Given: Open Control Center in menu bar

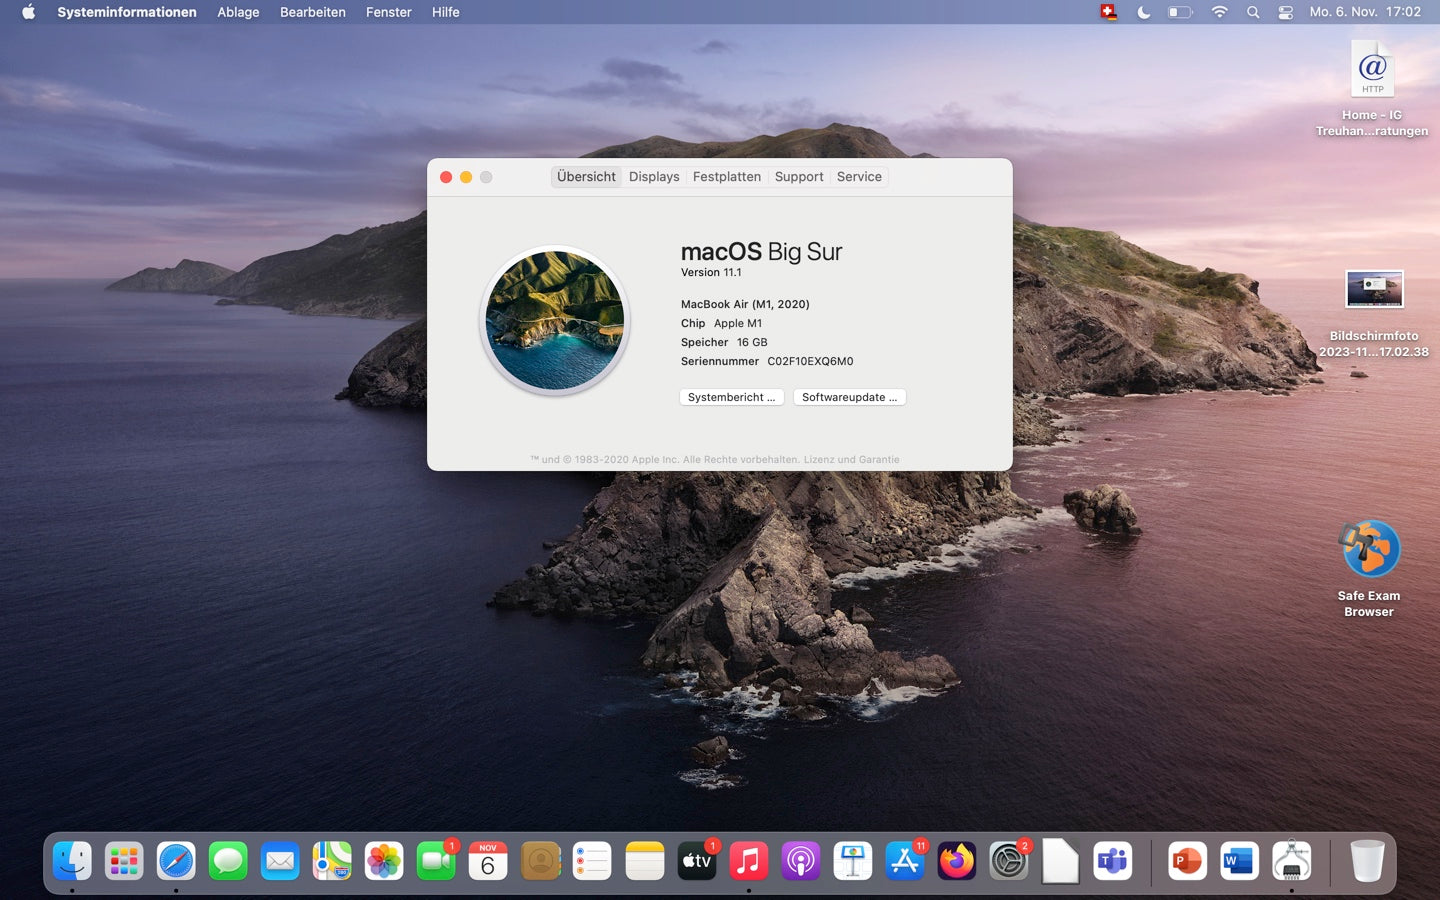Looking at the screenshot, I should pos(1285,12).
